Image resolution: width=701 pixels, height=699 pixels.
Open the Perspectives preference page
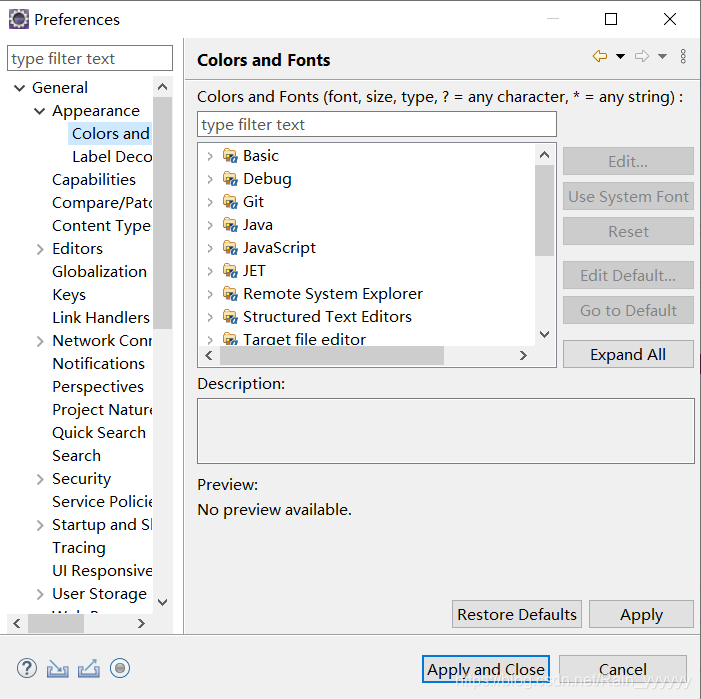[98, 387]
